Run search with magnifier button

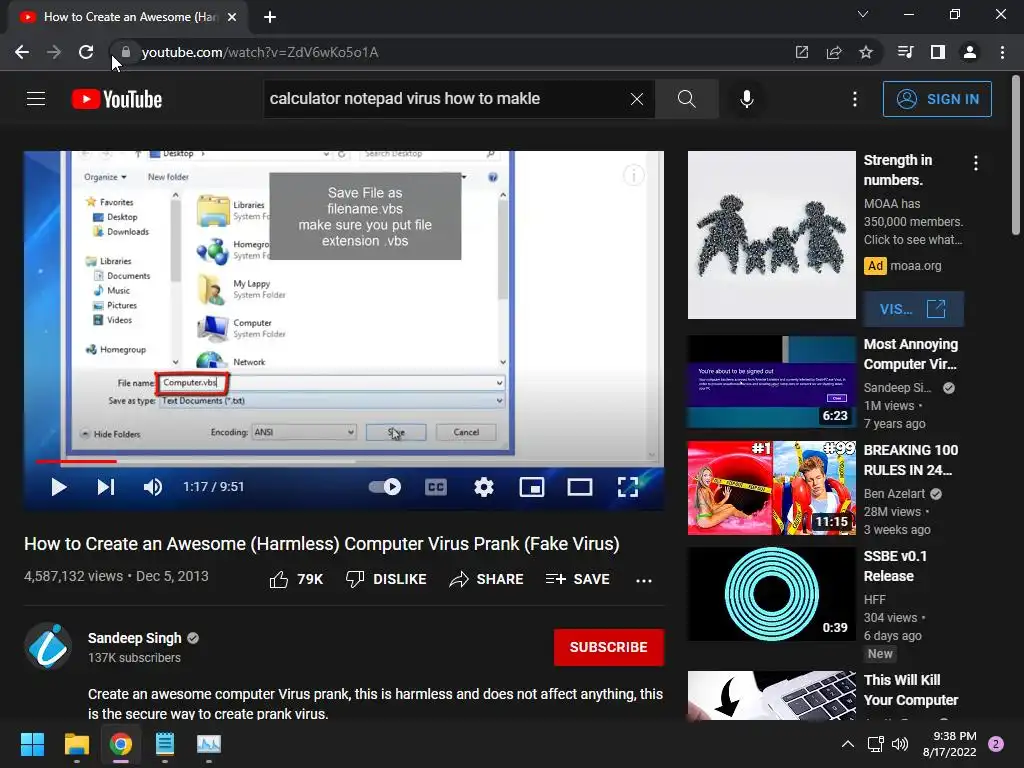click(686, 99)
